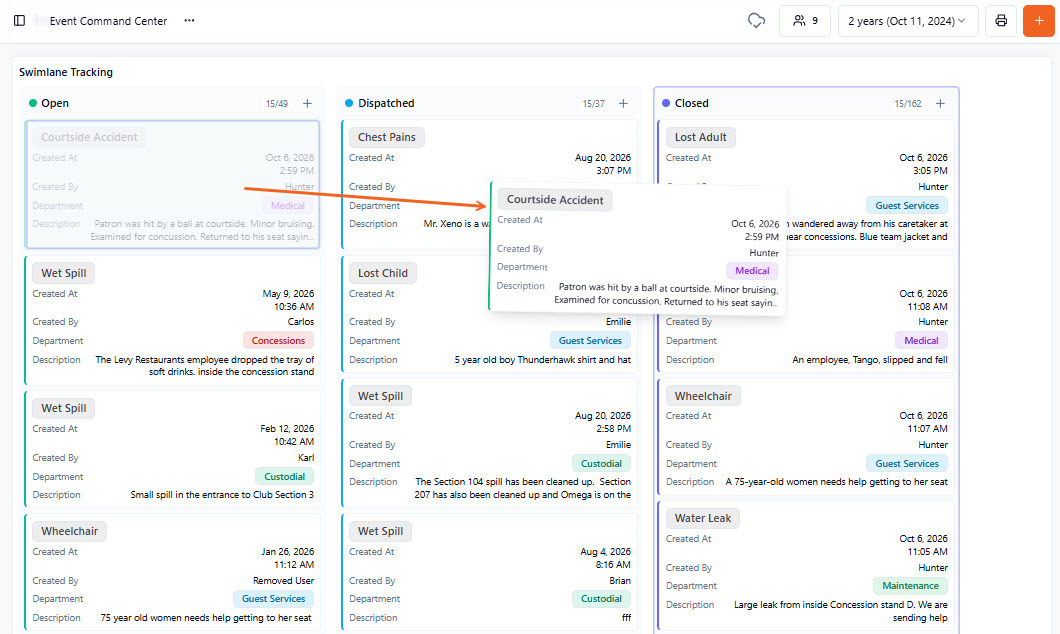This screenshot has width=1060, height=634.
Task: Click the description "Small spill in the entrance to Club Section 3"
Action: coord(222,495)
